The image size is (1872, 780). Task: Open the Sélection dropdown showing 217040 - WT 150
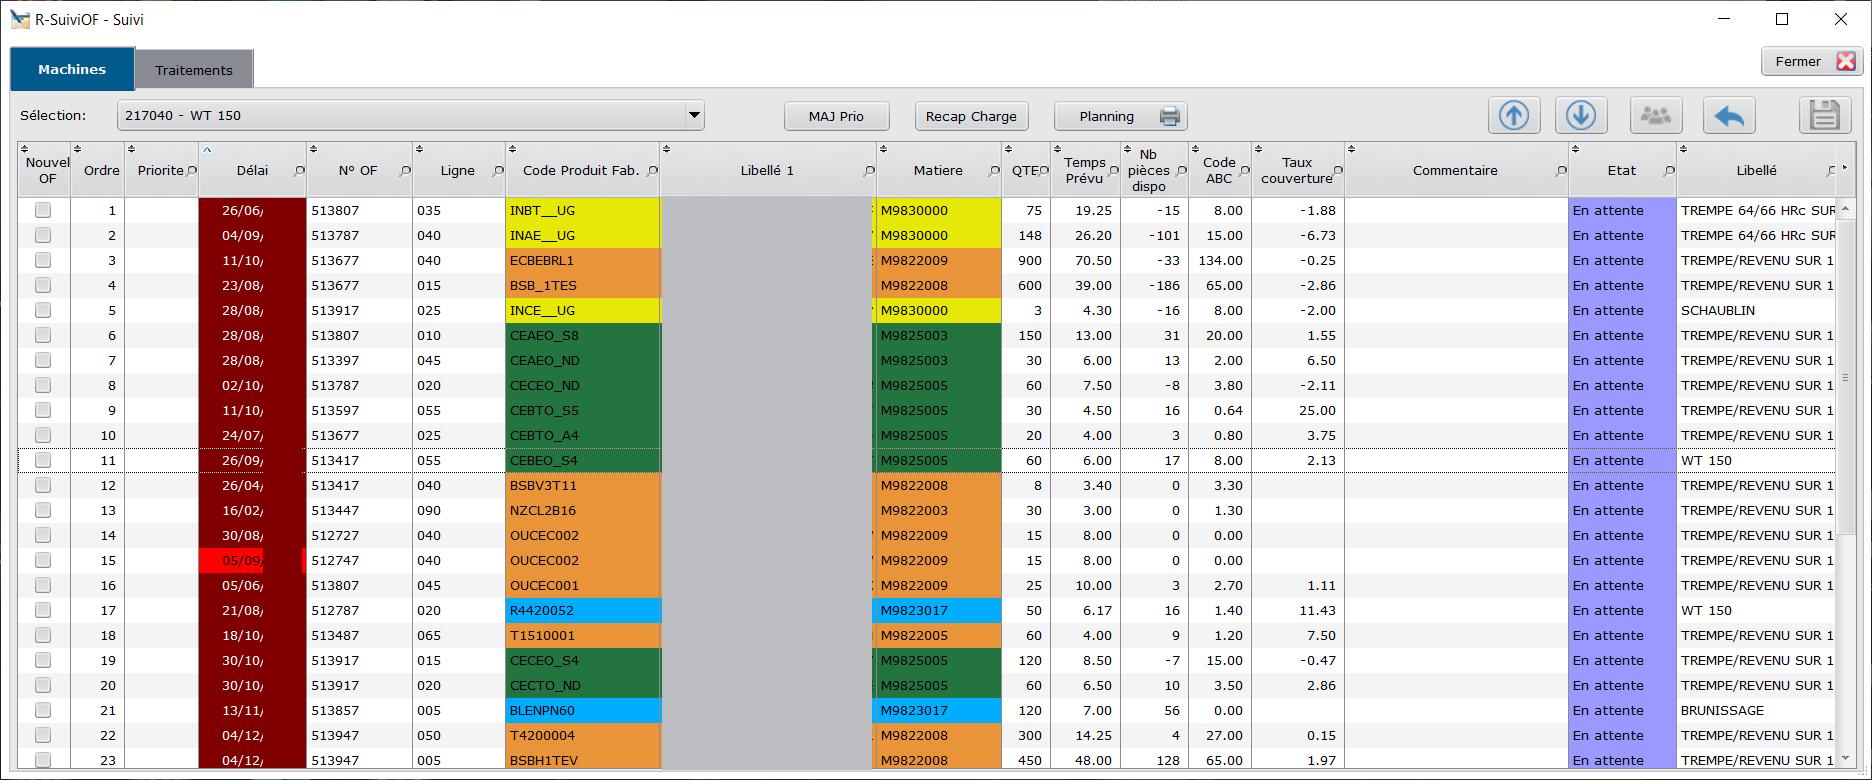411,116
